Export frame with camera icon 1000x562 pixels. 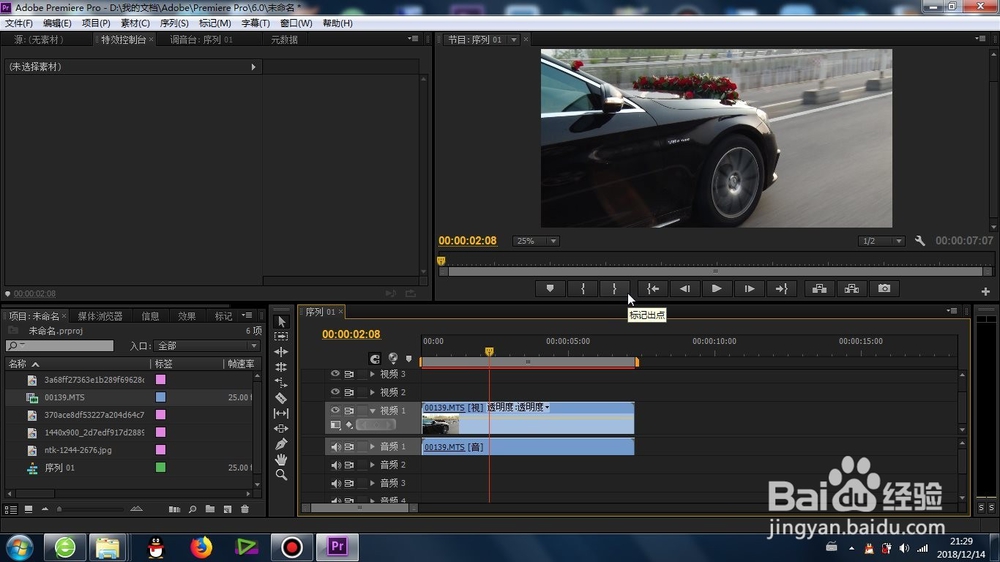(x=884, y=288)
